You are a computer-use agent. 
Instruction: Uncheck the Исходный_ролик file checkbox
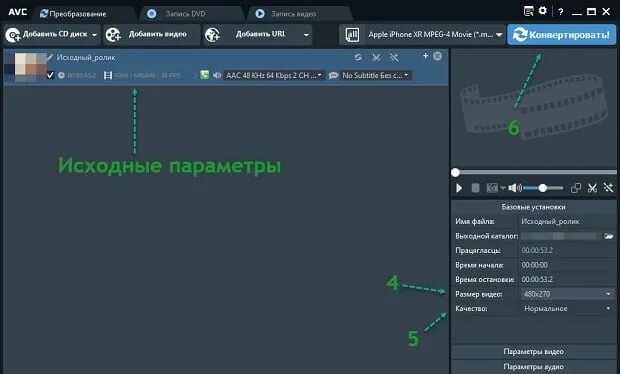[50, 75]
